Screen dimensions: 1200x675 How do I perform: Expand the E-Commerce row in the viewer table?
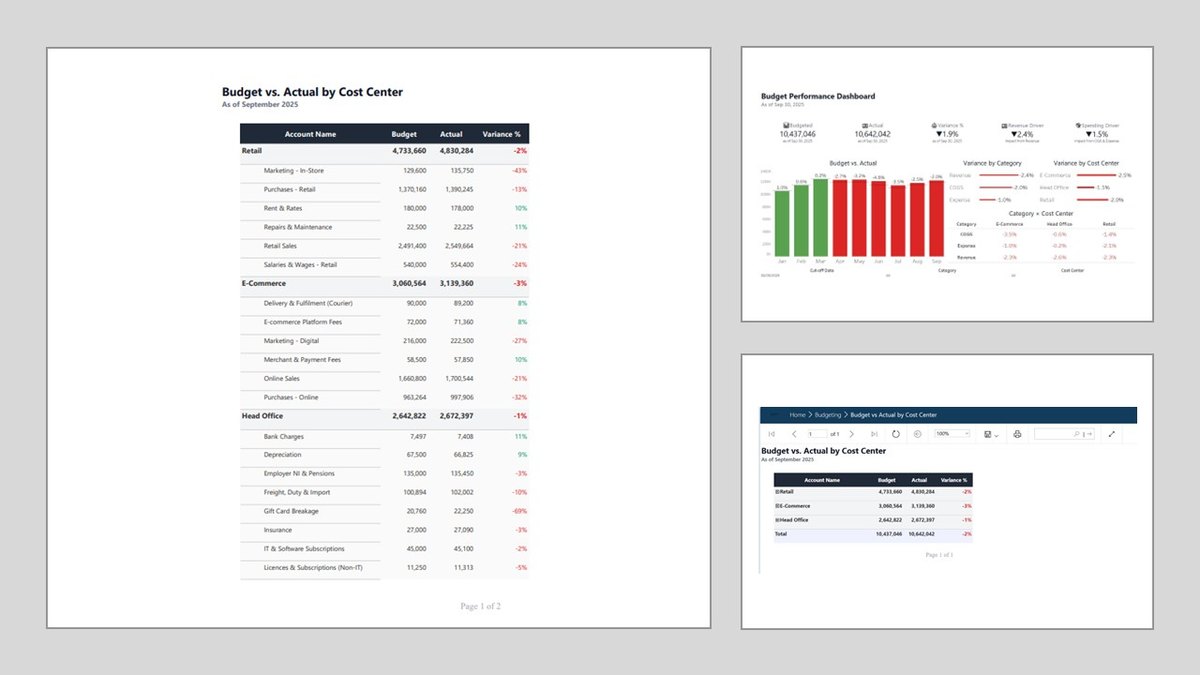coord(777,506)
